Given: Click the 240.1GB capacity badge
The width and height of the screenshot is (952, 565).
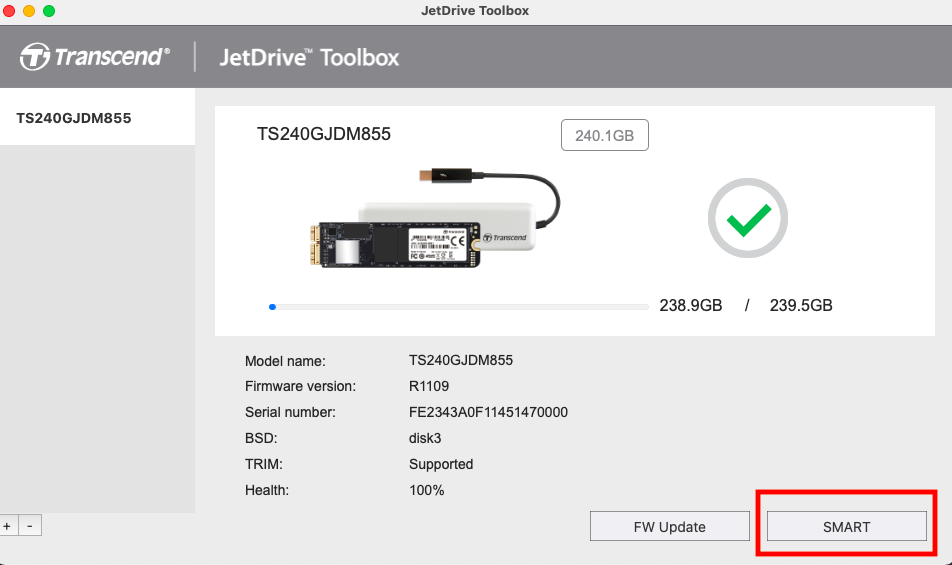Looking at the screenshot, I should point(605,135).
